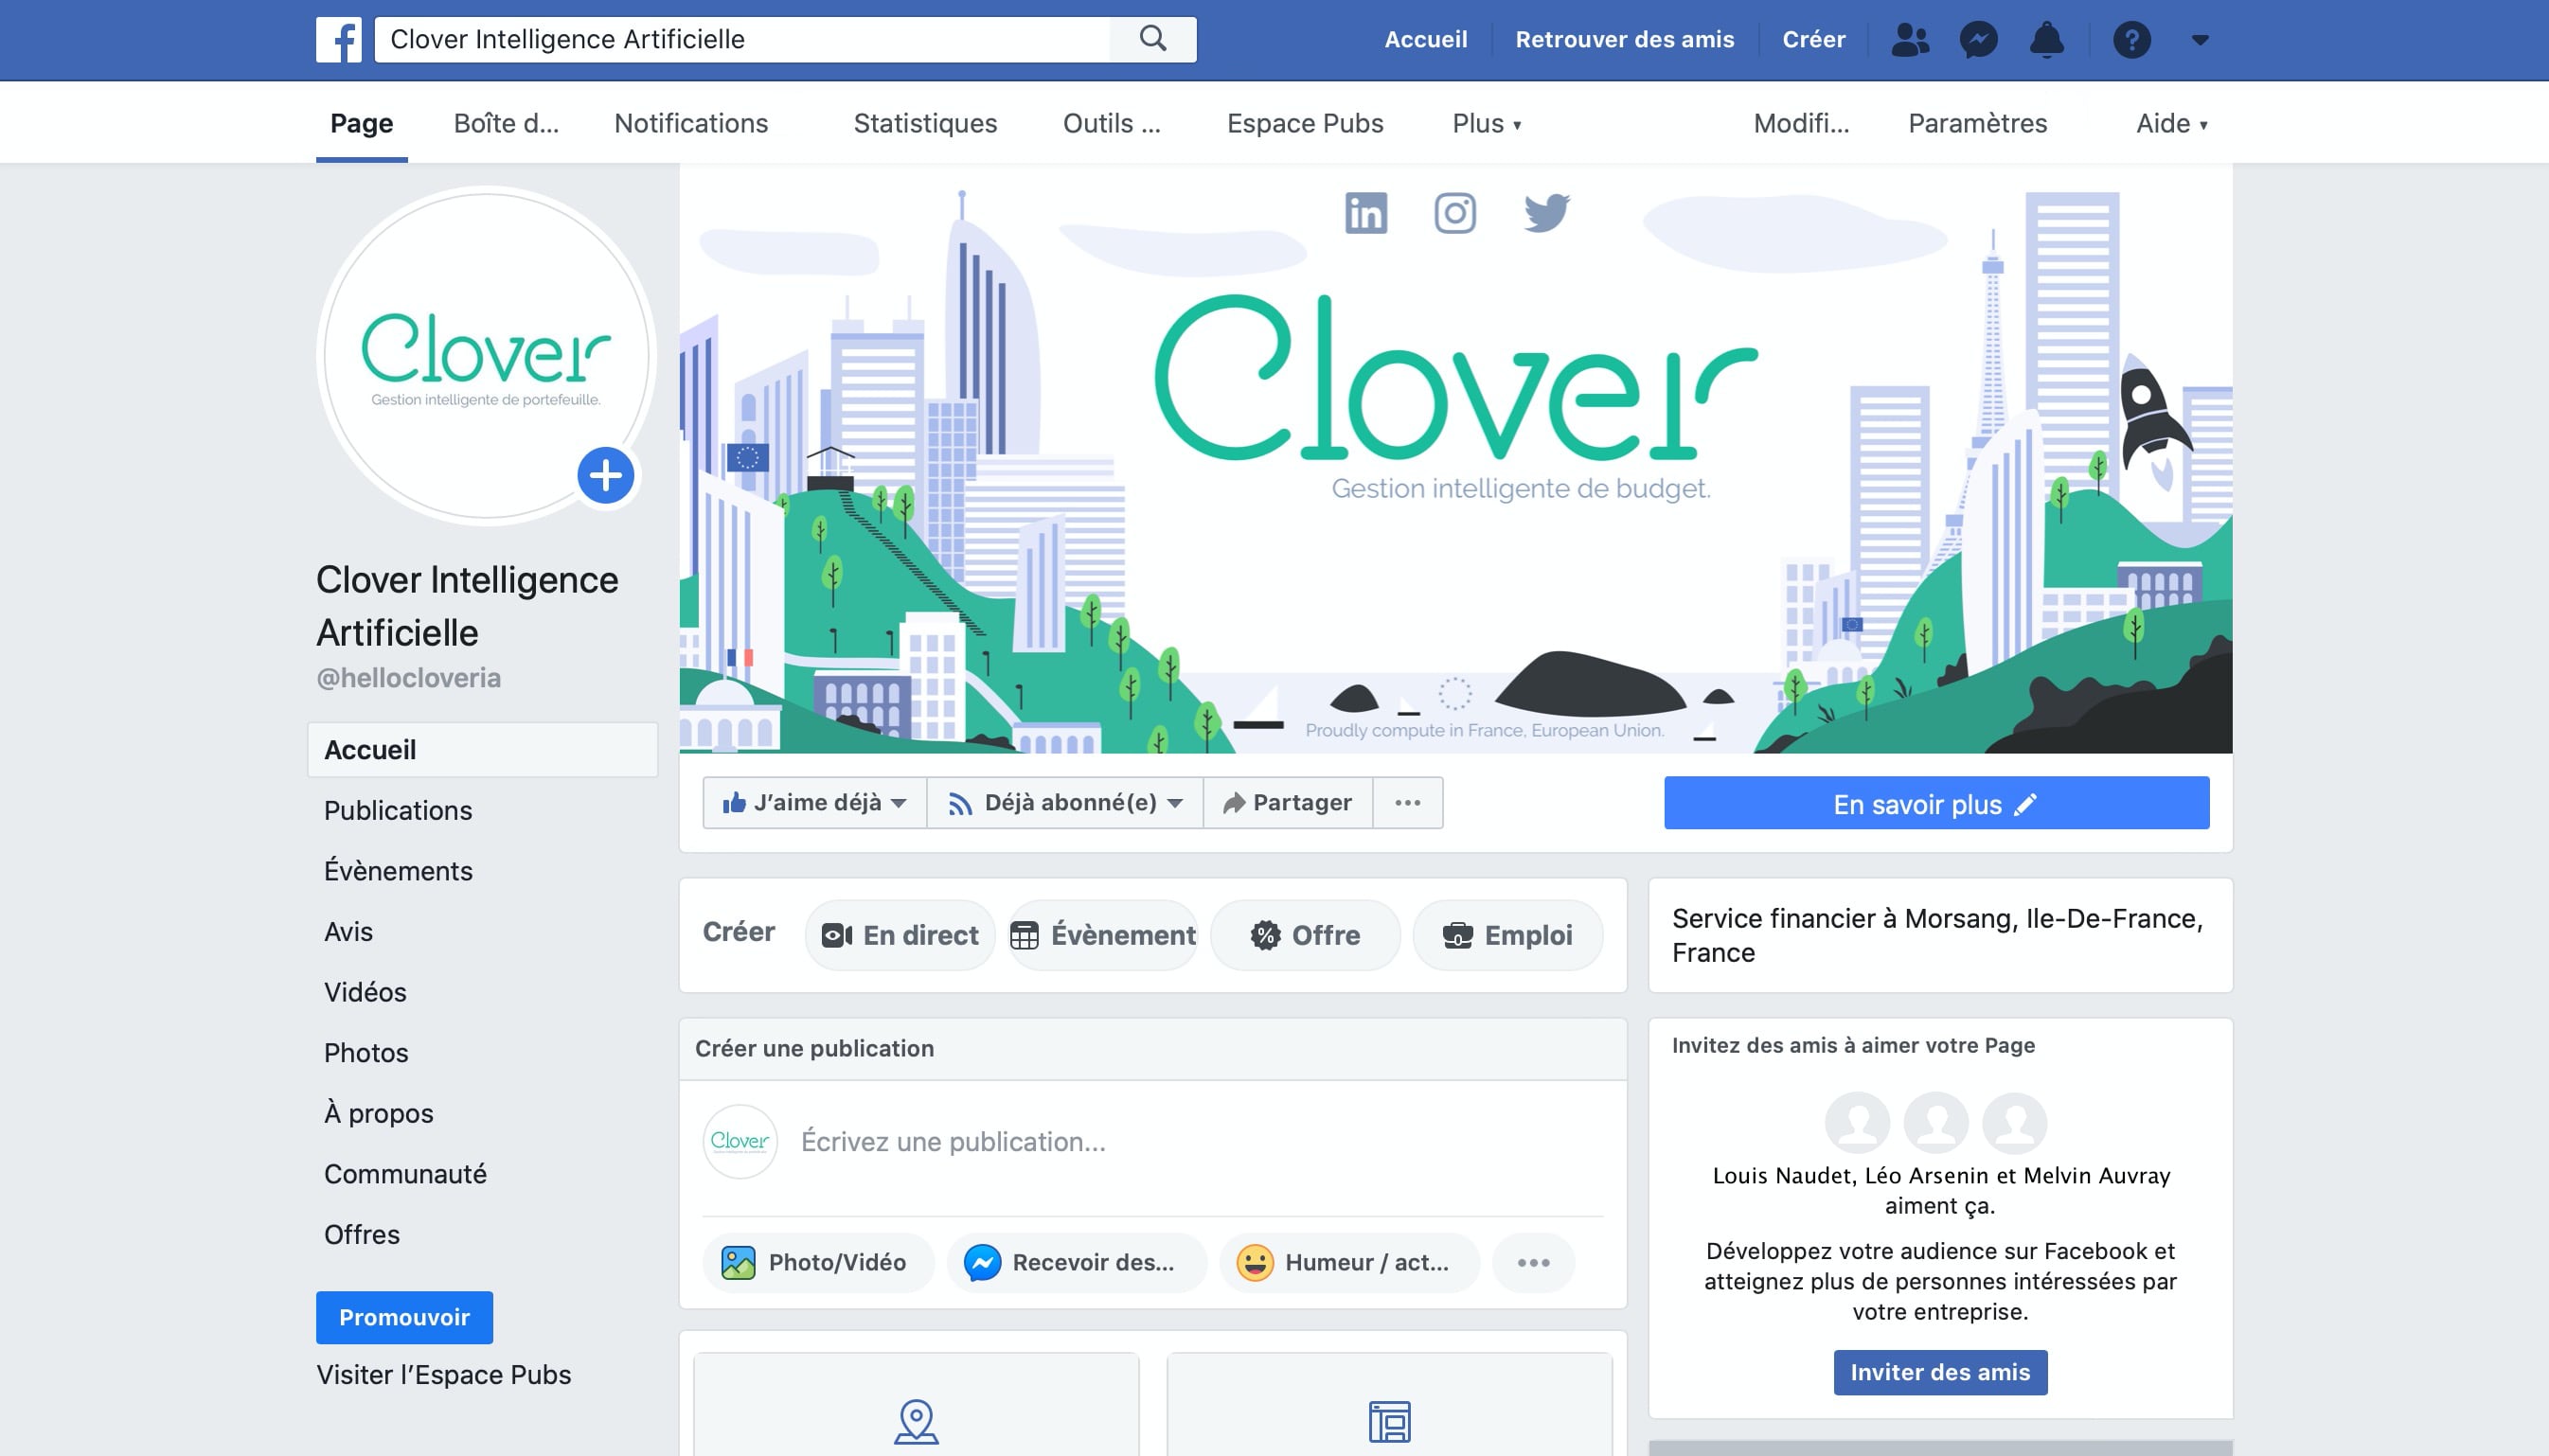
Task: Open the J'aime déjà dropdown
Action: [813, 802]
